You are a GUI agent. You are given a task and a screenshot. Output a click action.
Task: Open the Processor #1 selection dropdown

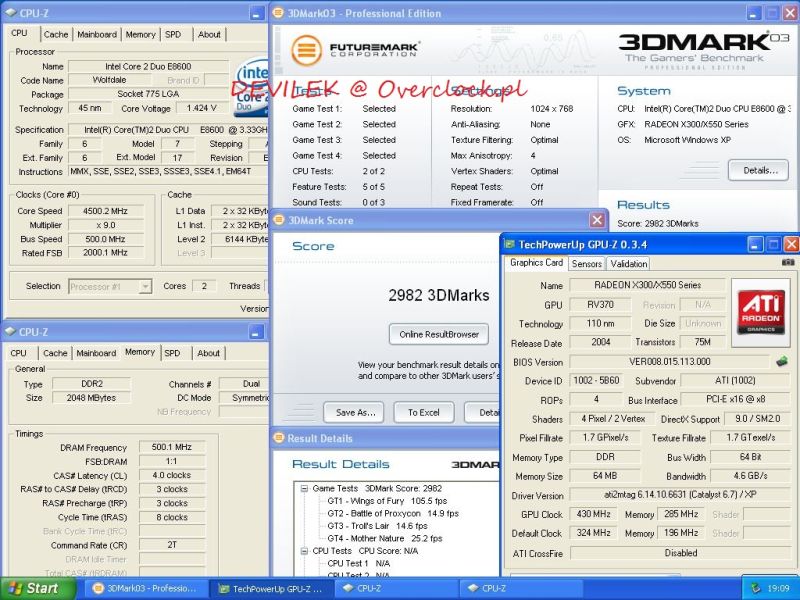[x=145, y=287]
